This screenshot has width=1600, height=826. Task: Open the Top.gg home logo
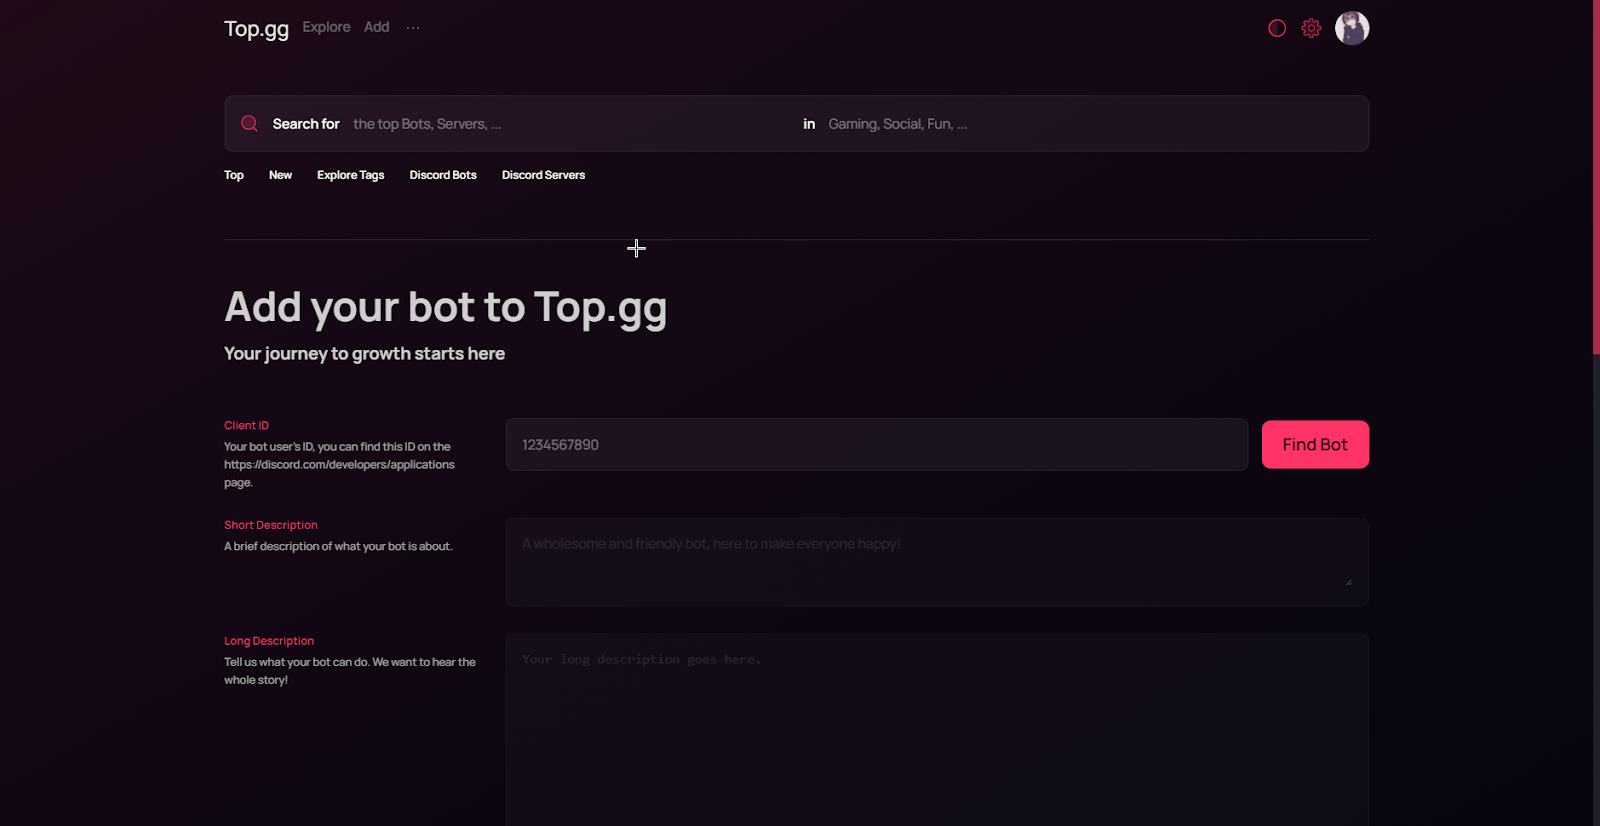click(256, 28)
